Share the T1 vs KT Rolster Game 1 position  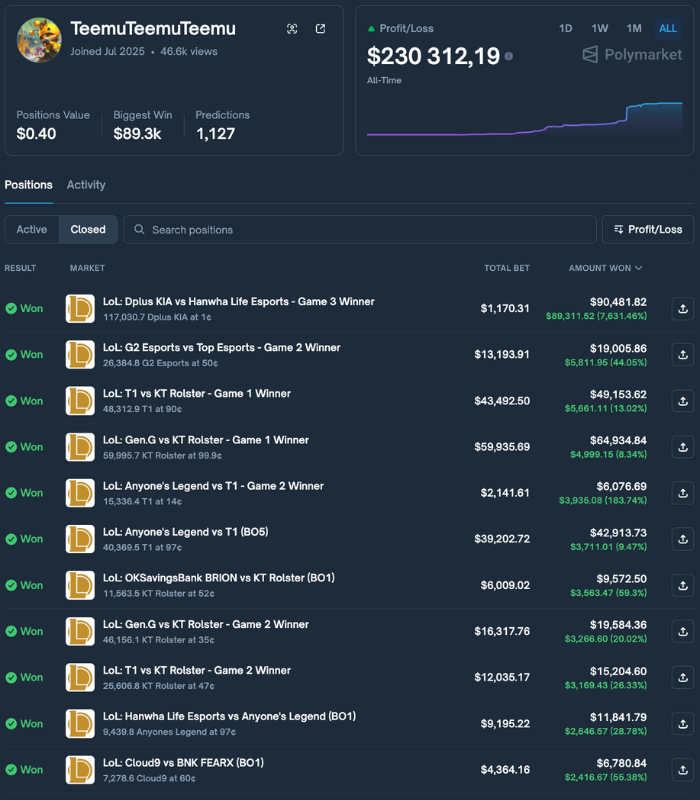pos(683,401)
